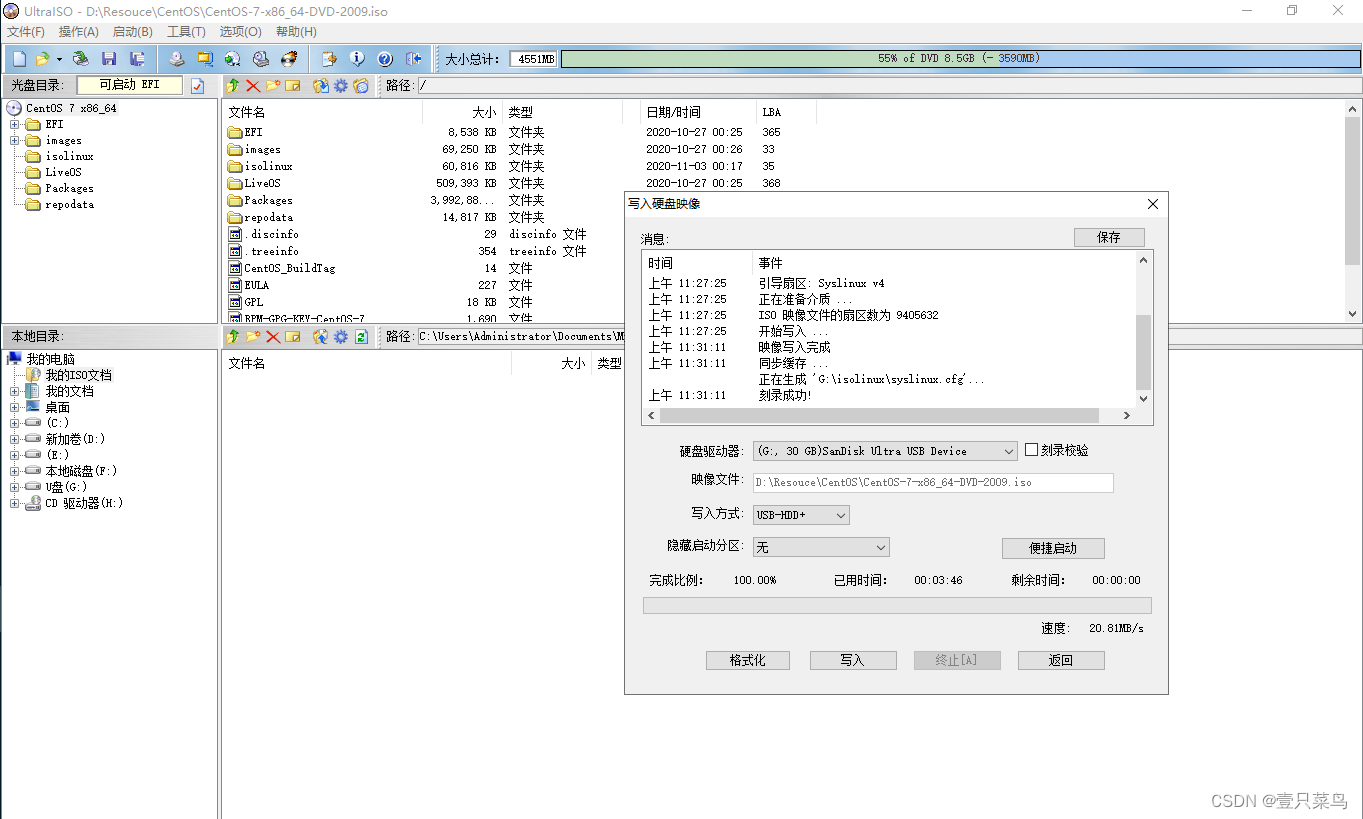
Task: Click the Up arrow icon in image pane
Action: tap(233, 86)
